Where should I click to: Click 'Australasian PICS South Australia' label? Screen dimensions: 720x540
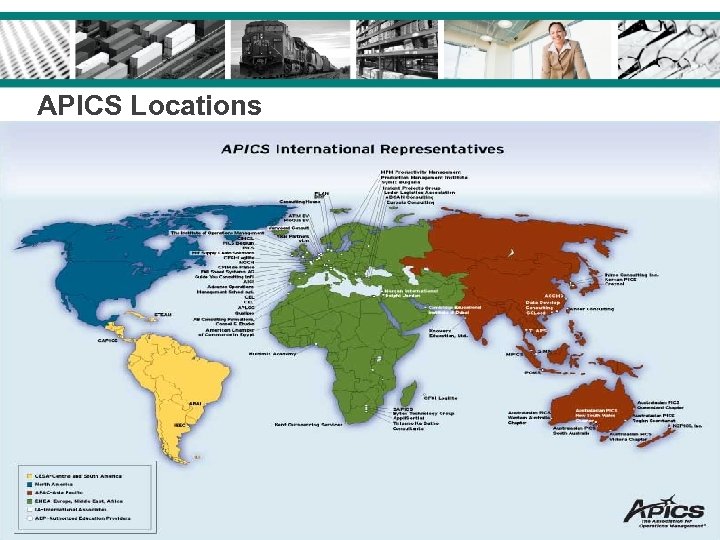coord(574,430)
